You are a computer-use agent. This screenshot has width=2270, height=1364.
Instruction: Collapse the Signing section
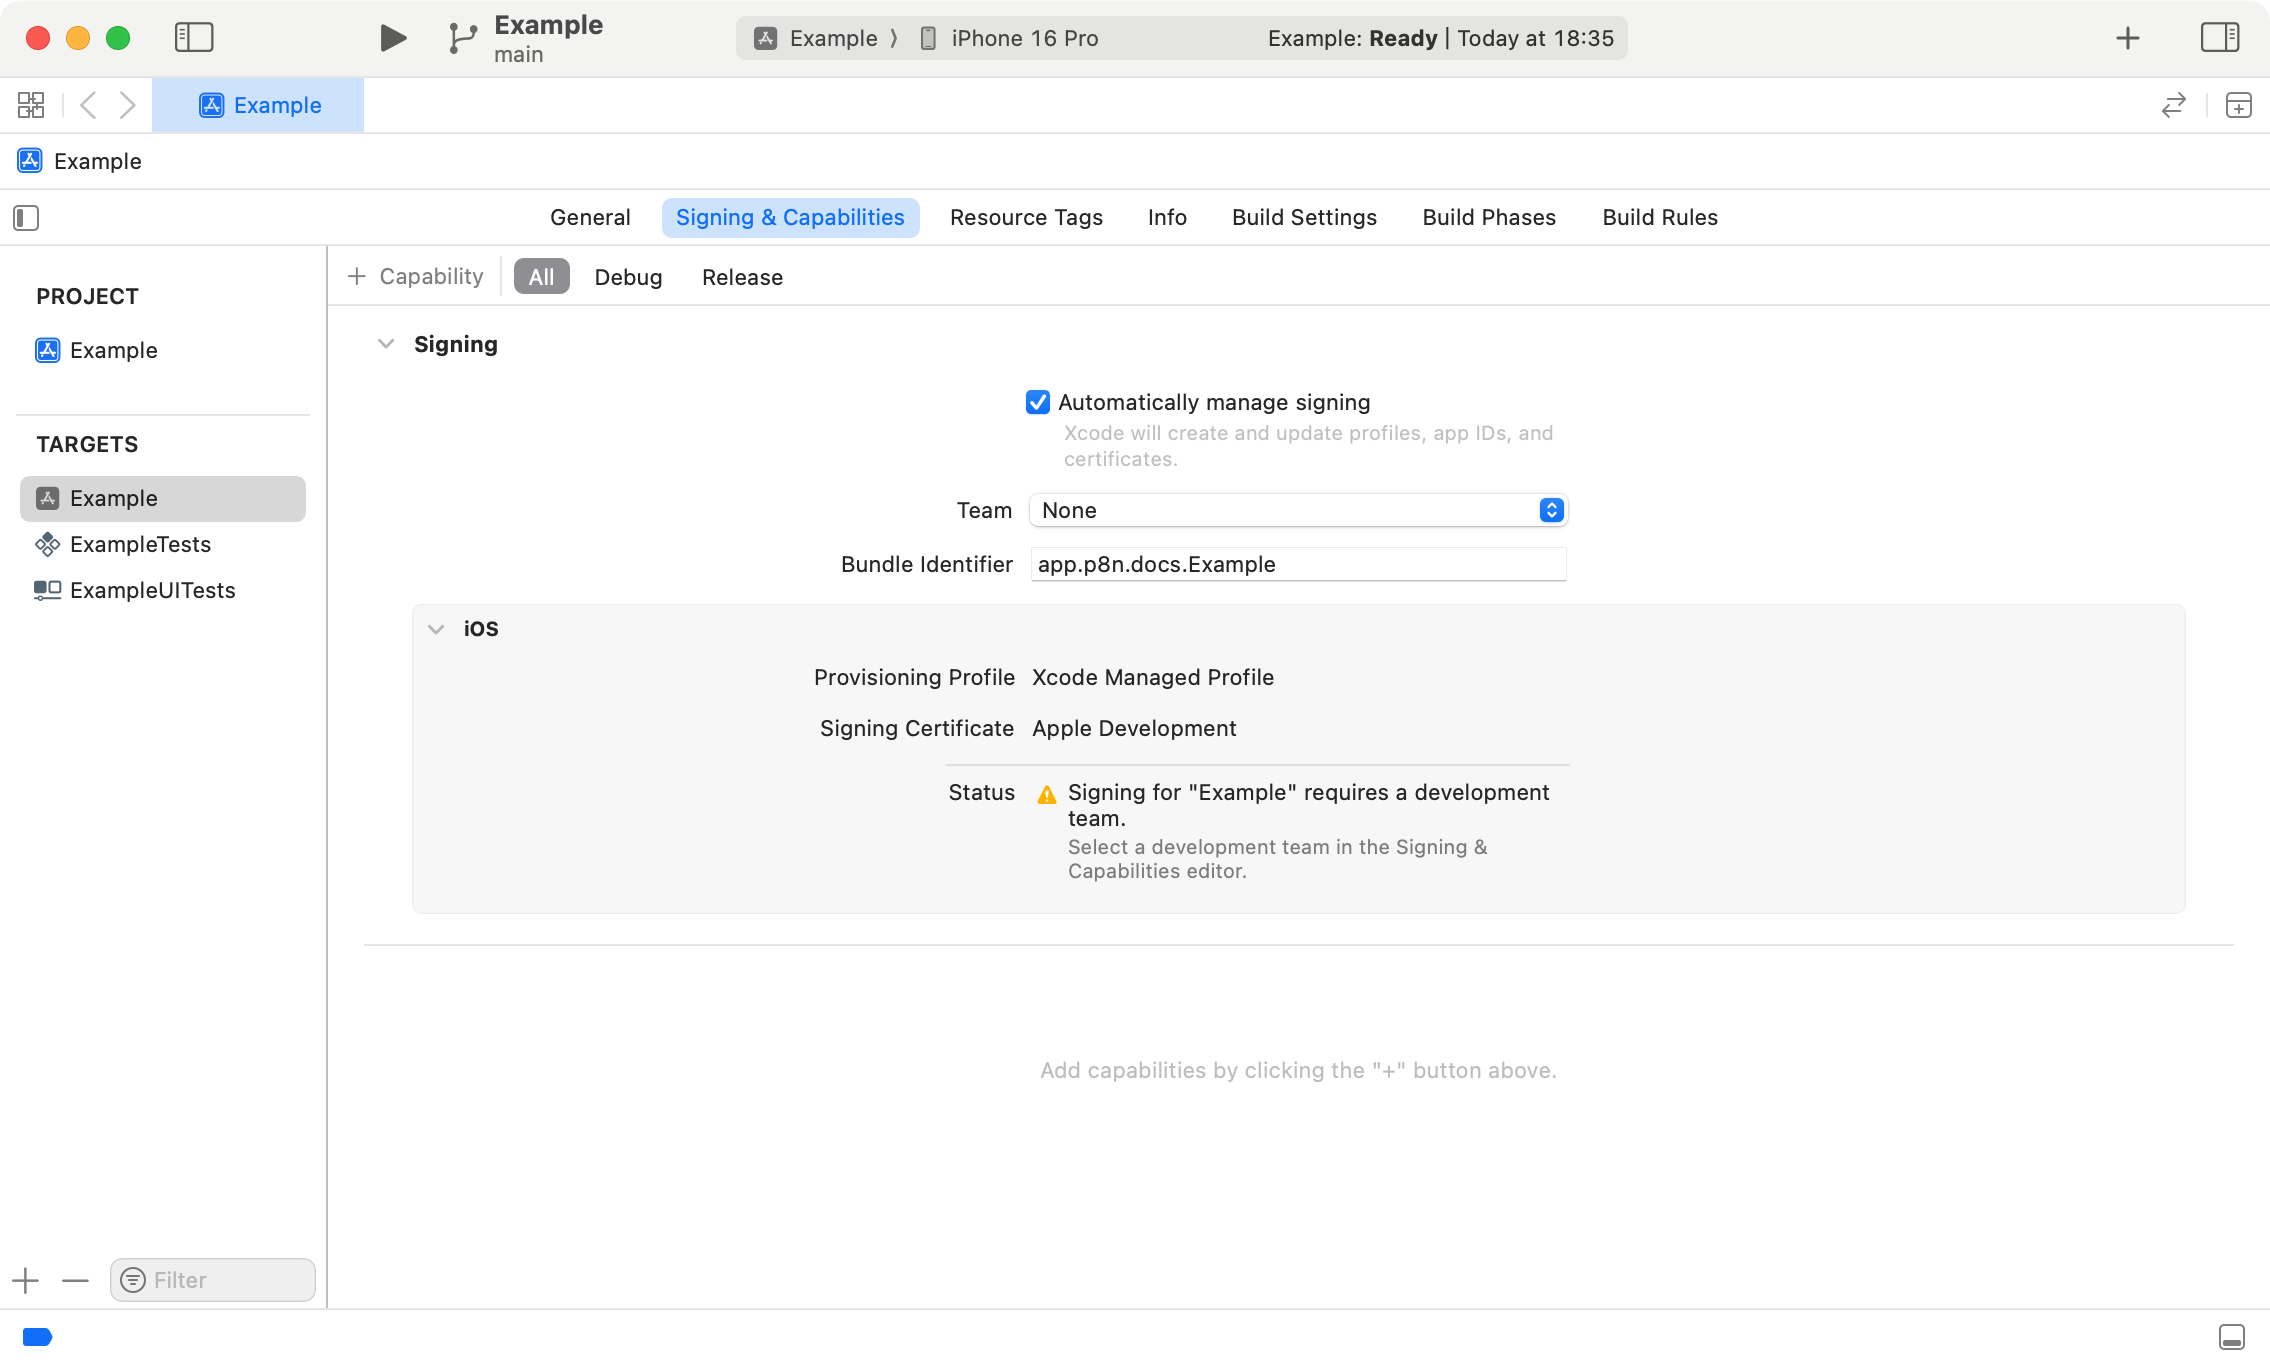tap(386, 344)
